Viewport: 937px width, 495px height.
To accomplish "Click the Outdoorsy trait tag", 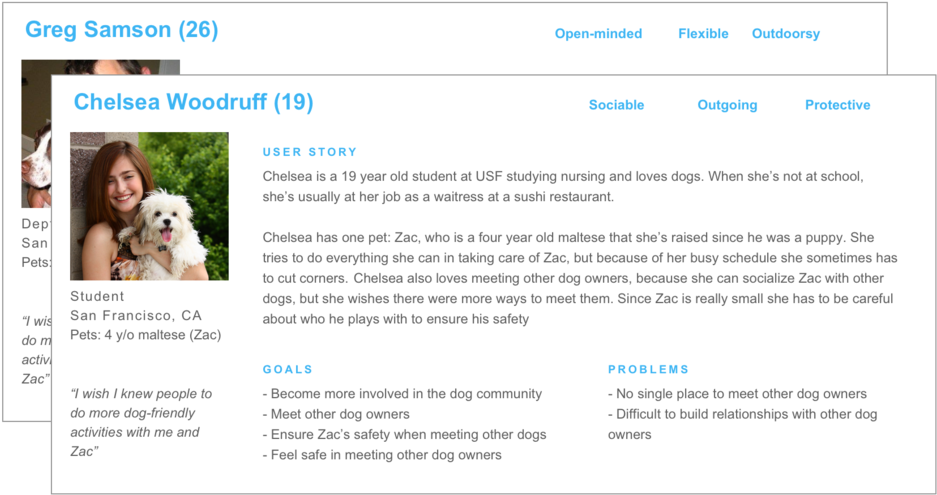I will pos(785,34).
